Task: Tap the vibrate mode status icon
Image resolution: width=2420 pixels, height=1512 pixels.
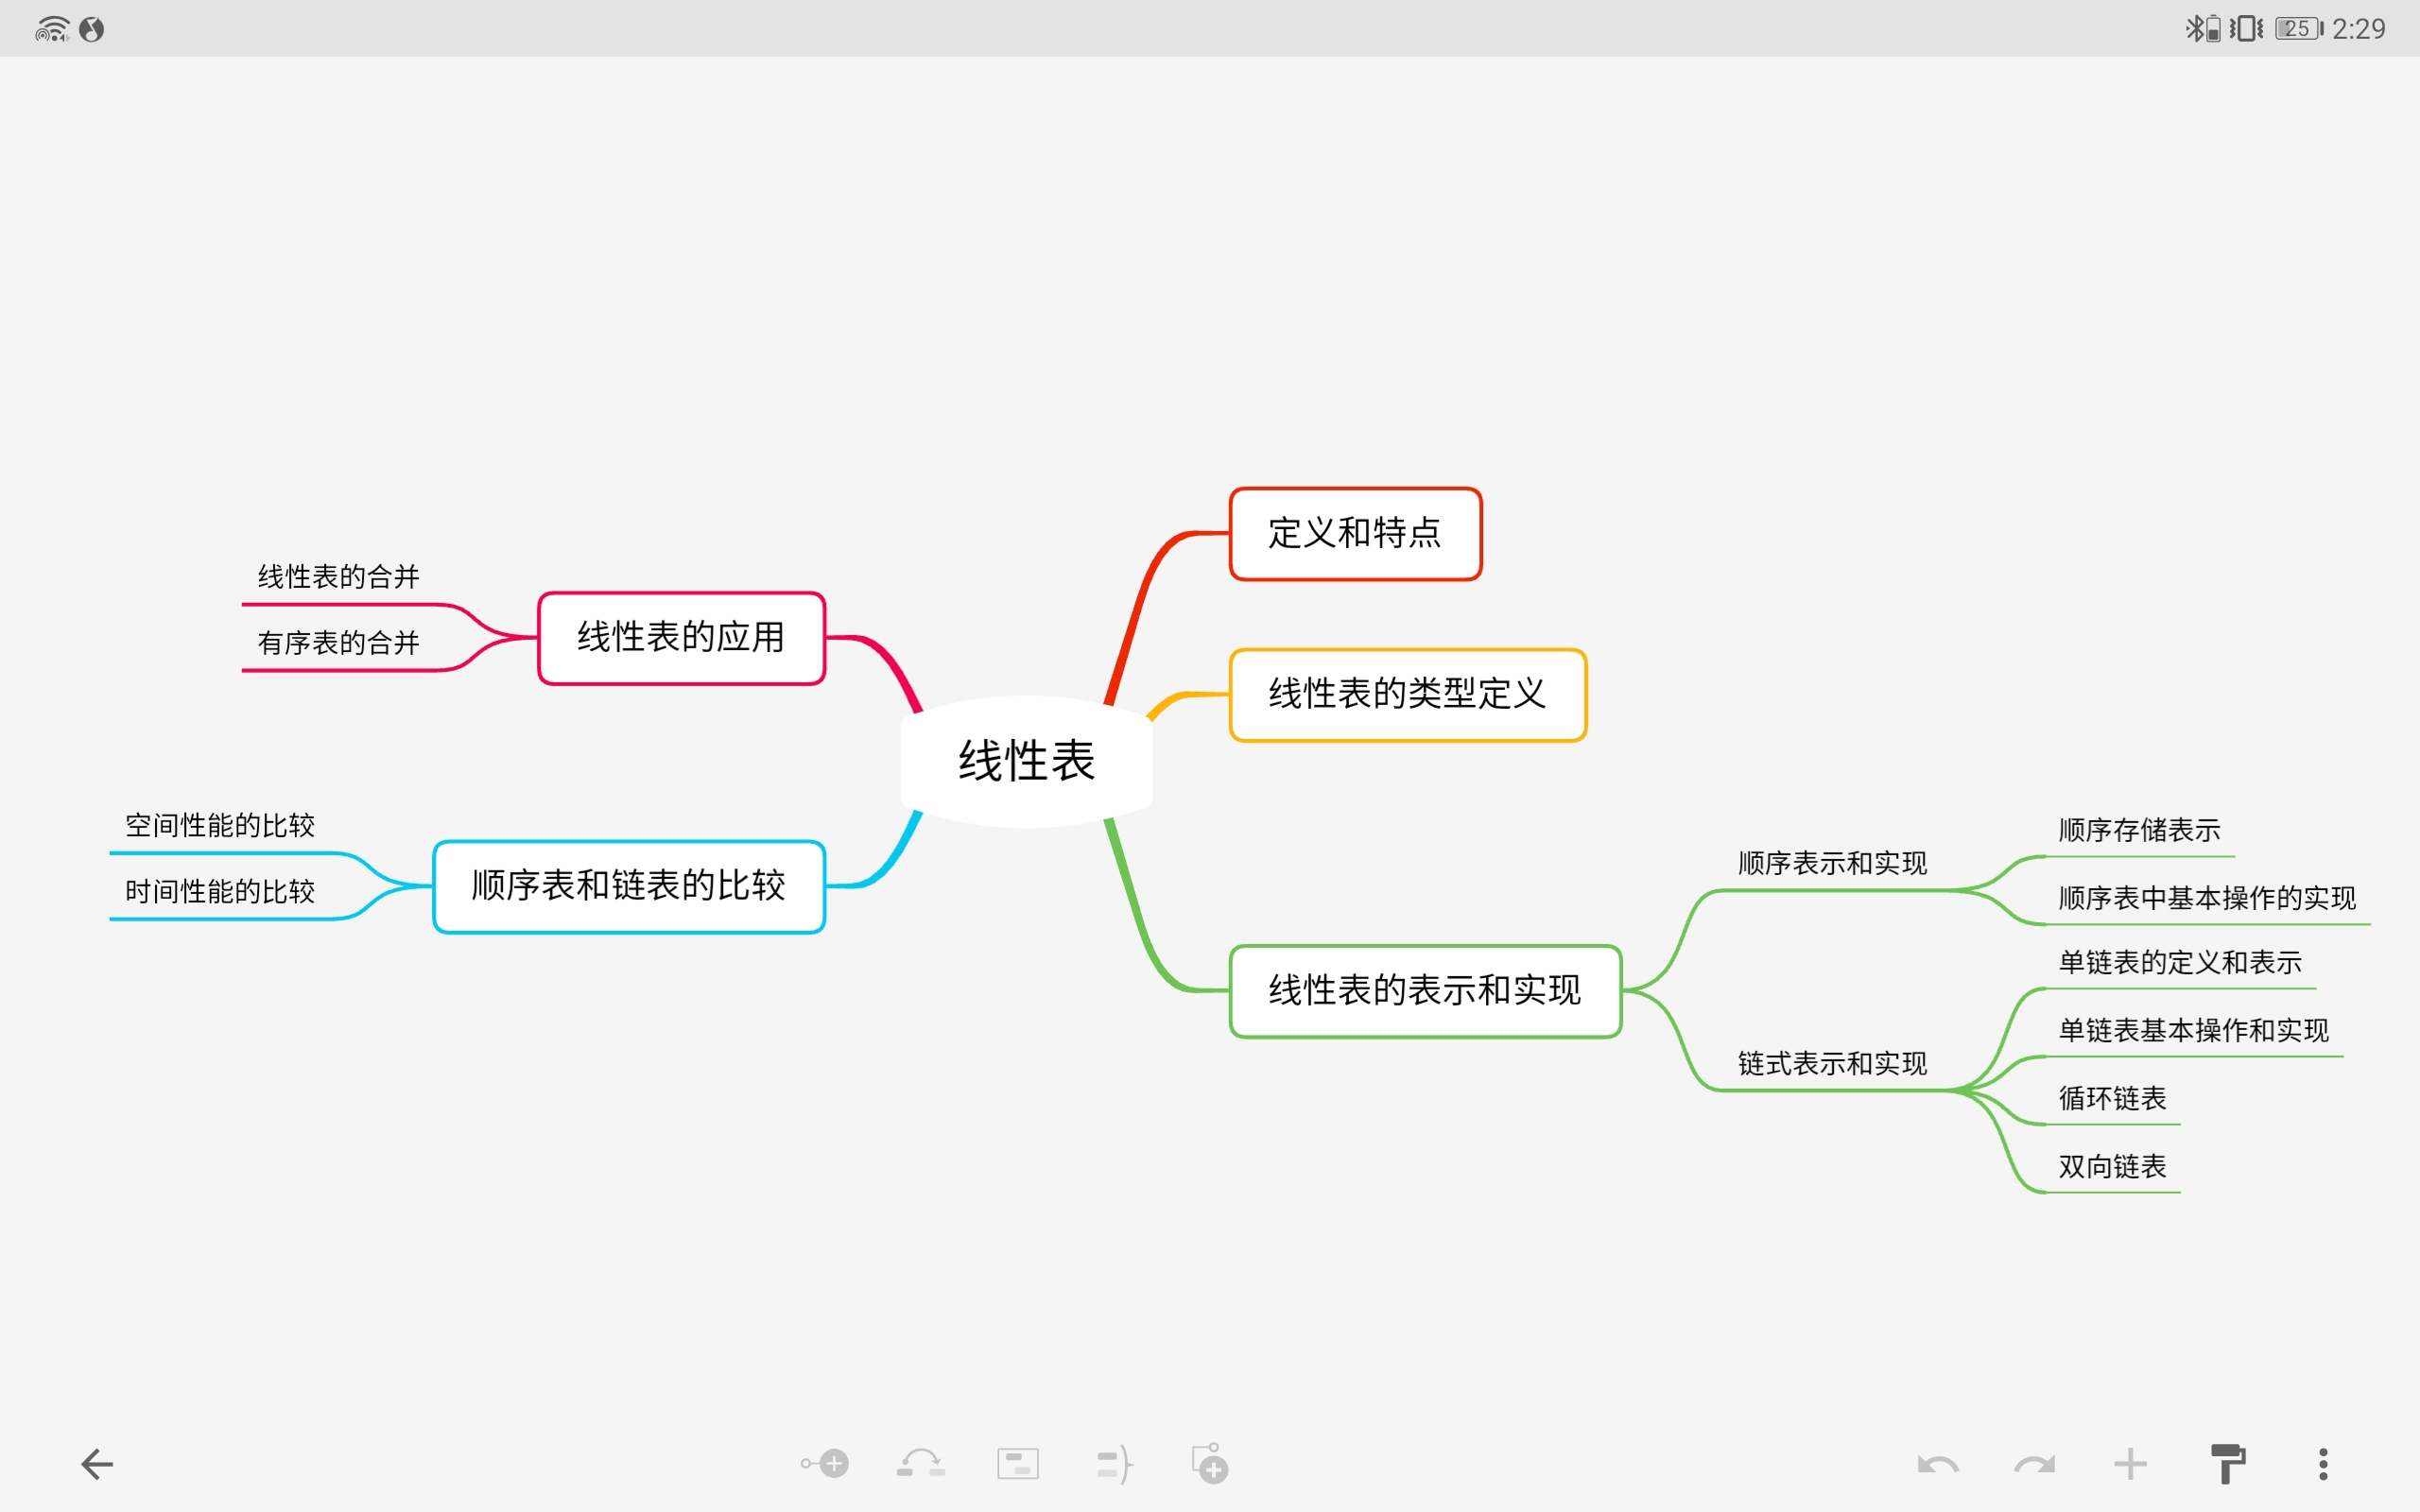Action: (x=2246, y=28)
